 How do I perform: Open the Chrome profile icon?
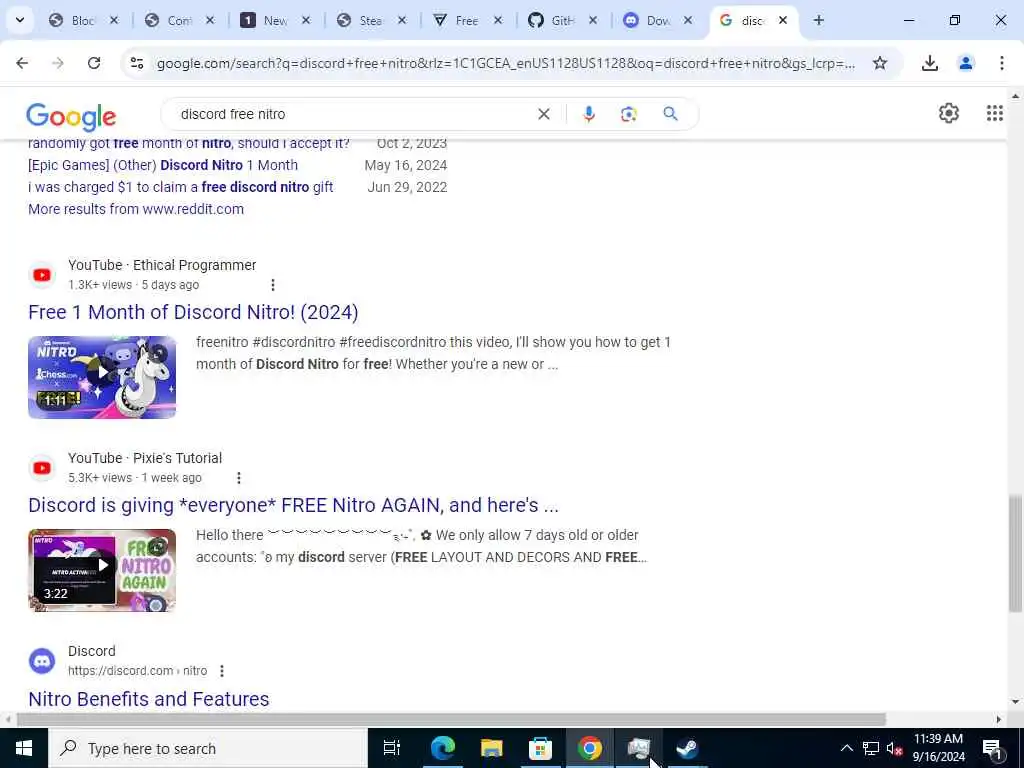965,63
